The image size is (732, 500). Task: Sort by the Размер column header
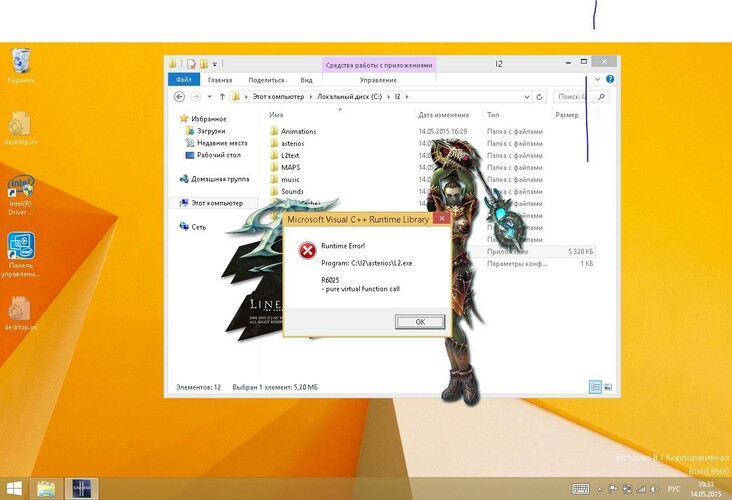click(x=567, y=115)
